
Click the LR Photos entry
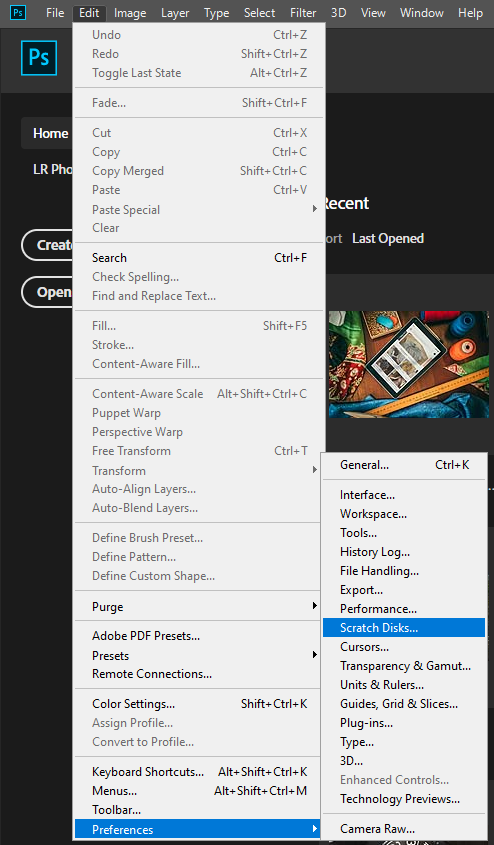[x=52, y=169]
